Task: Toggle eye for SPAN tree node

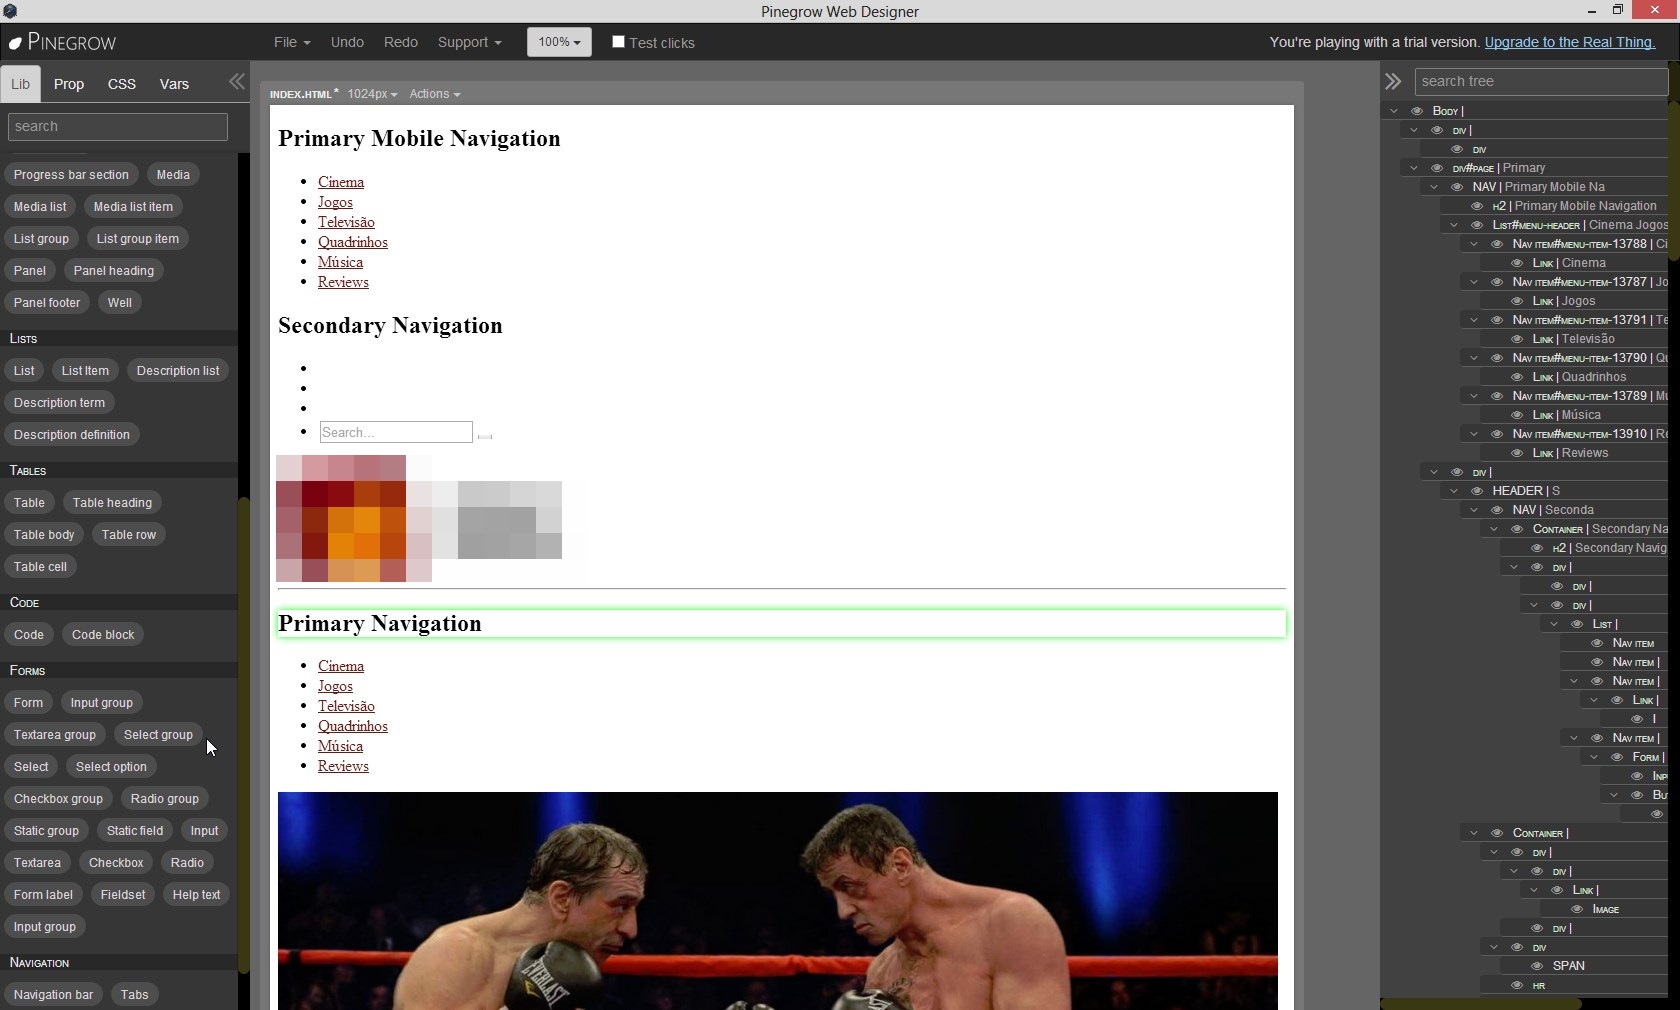Action: tap(1537, 966)
